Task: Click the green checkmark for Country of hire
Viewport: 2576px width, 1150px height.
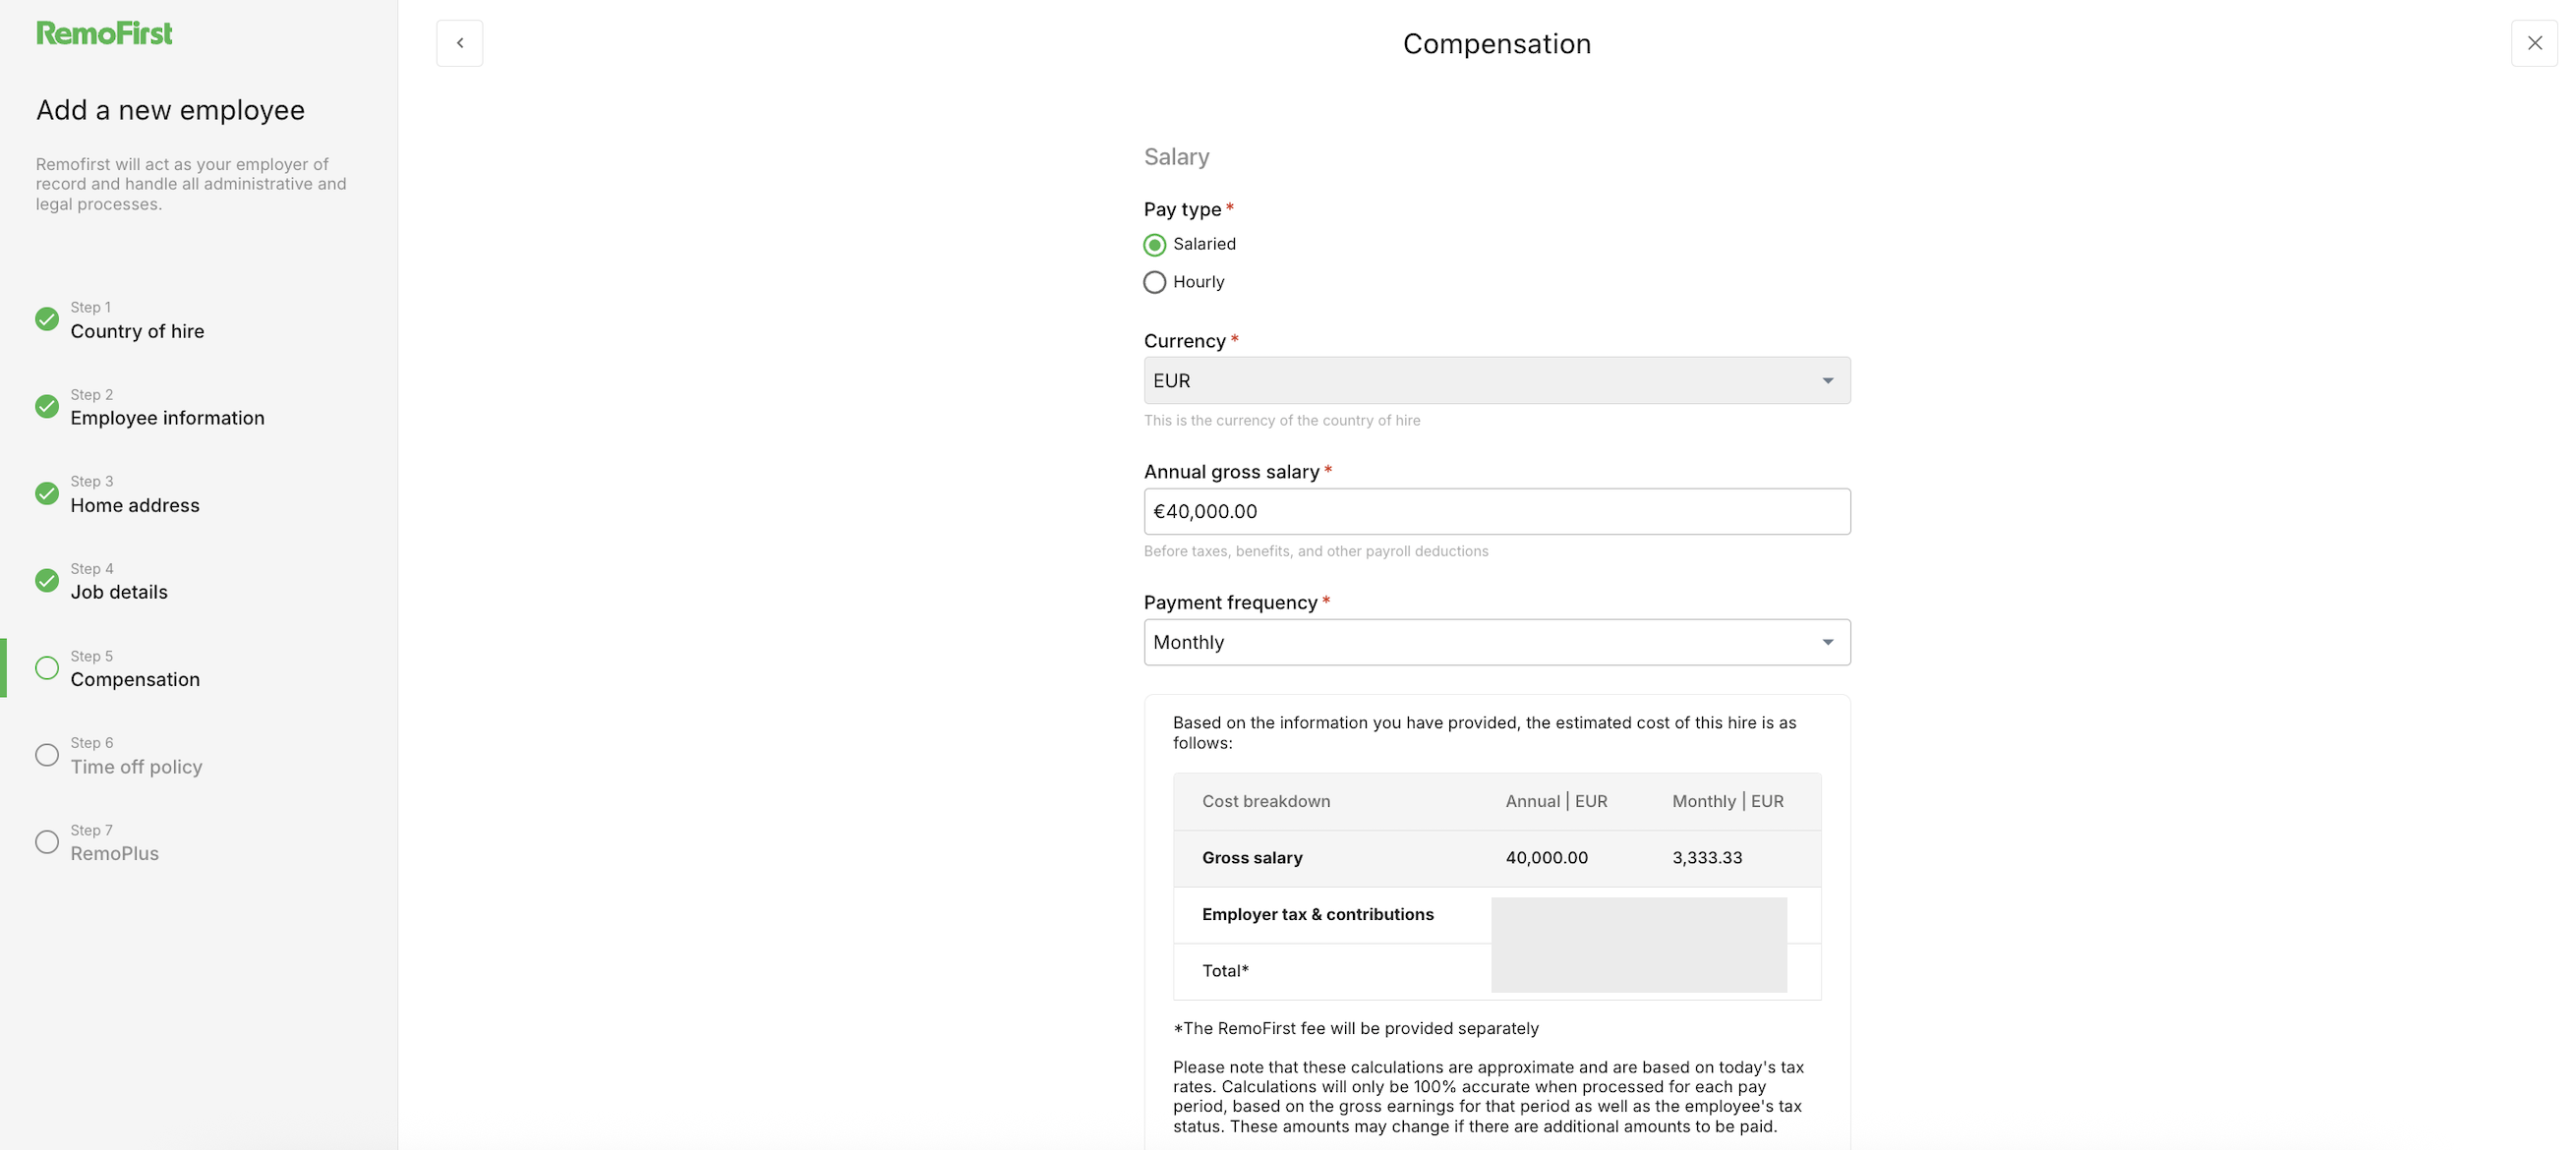Action: 47,319
